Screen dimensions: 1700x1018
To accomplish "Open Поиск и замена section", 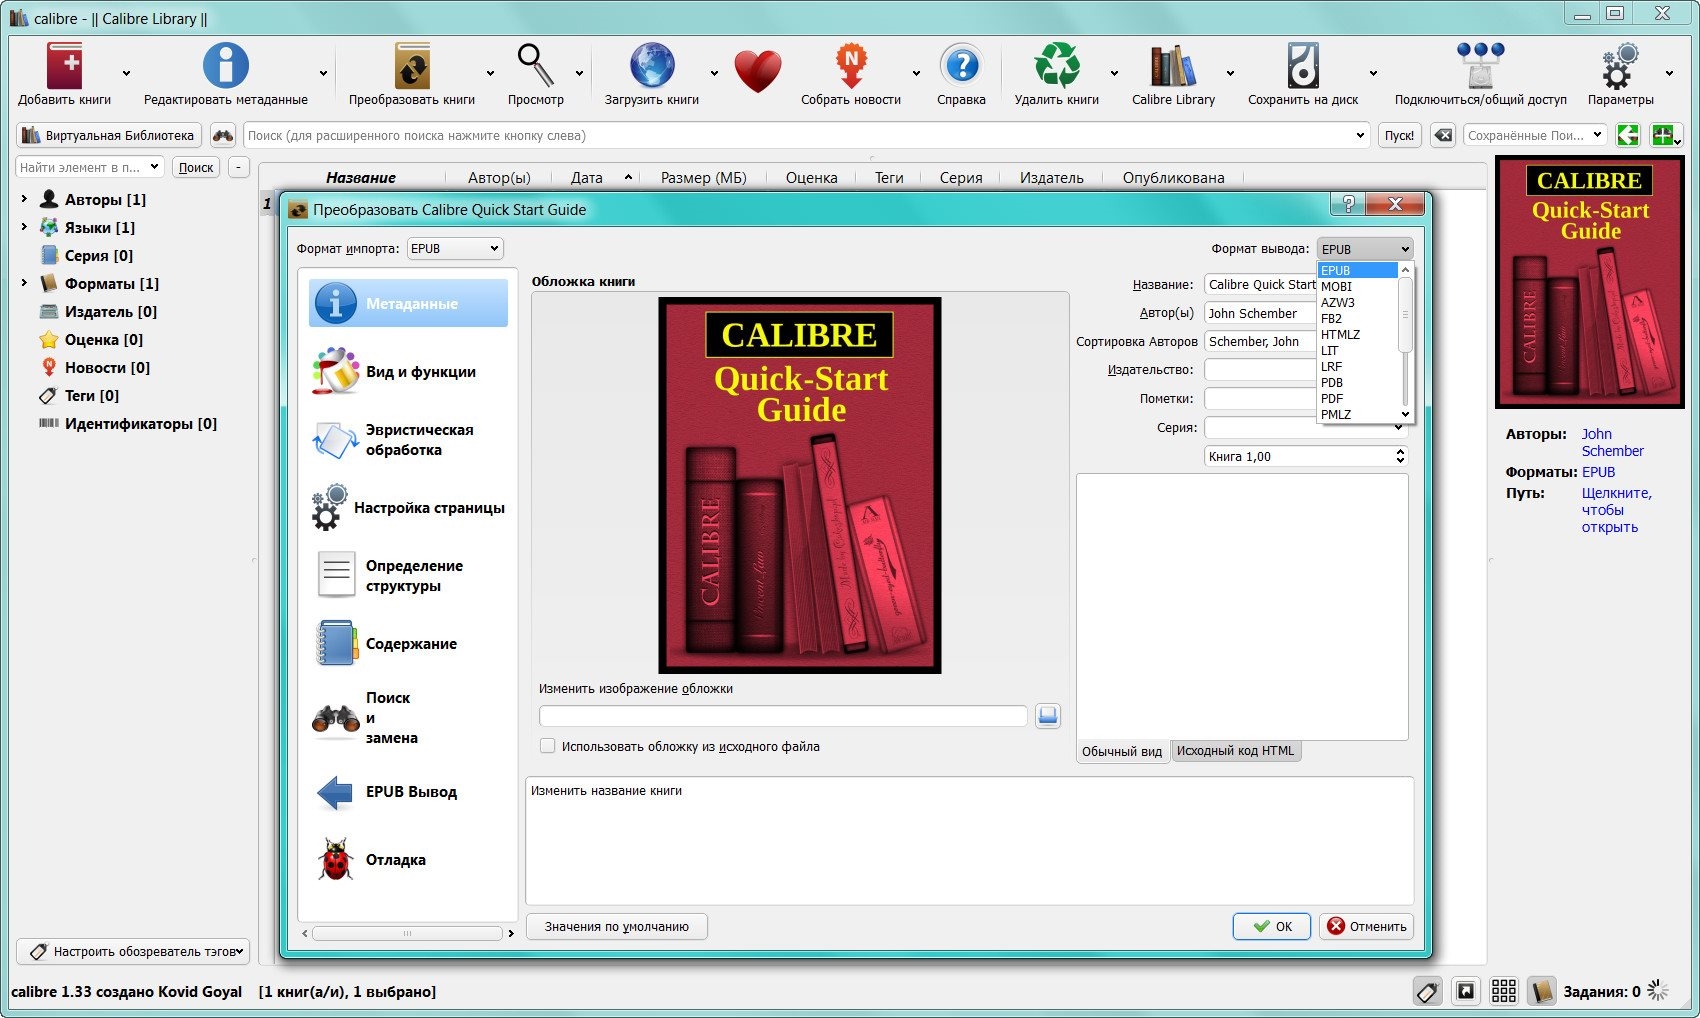I will tap(408, 718).
